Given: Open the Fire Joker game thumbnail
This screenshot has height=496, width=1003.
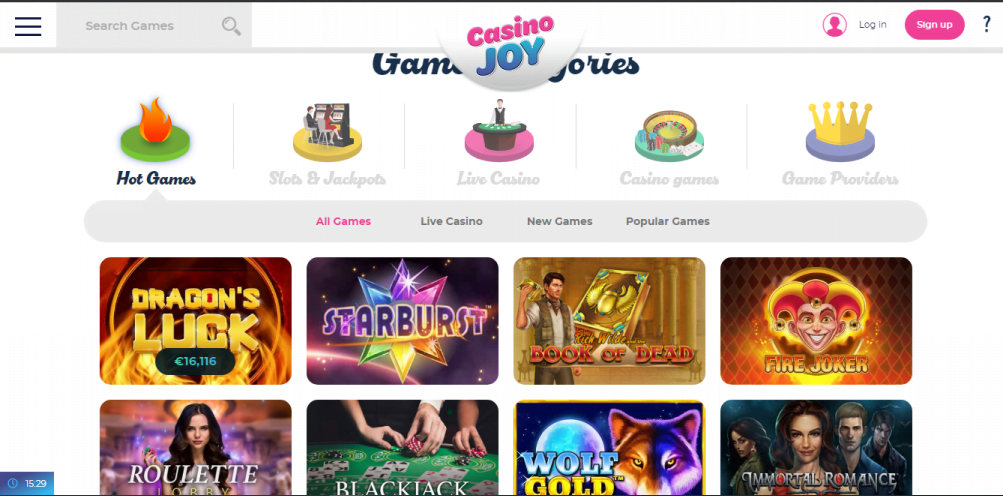Looking at the screenshot, I should 816,321.
